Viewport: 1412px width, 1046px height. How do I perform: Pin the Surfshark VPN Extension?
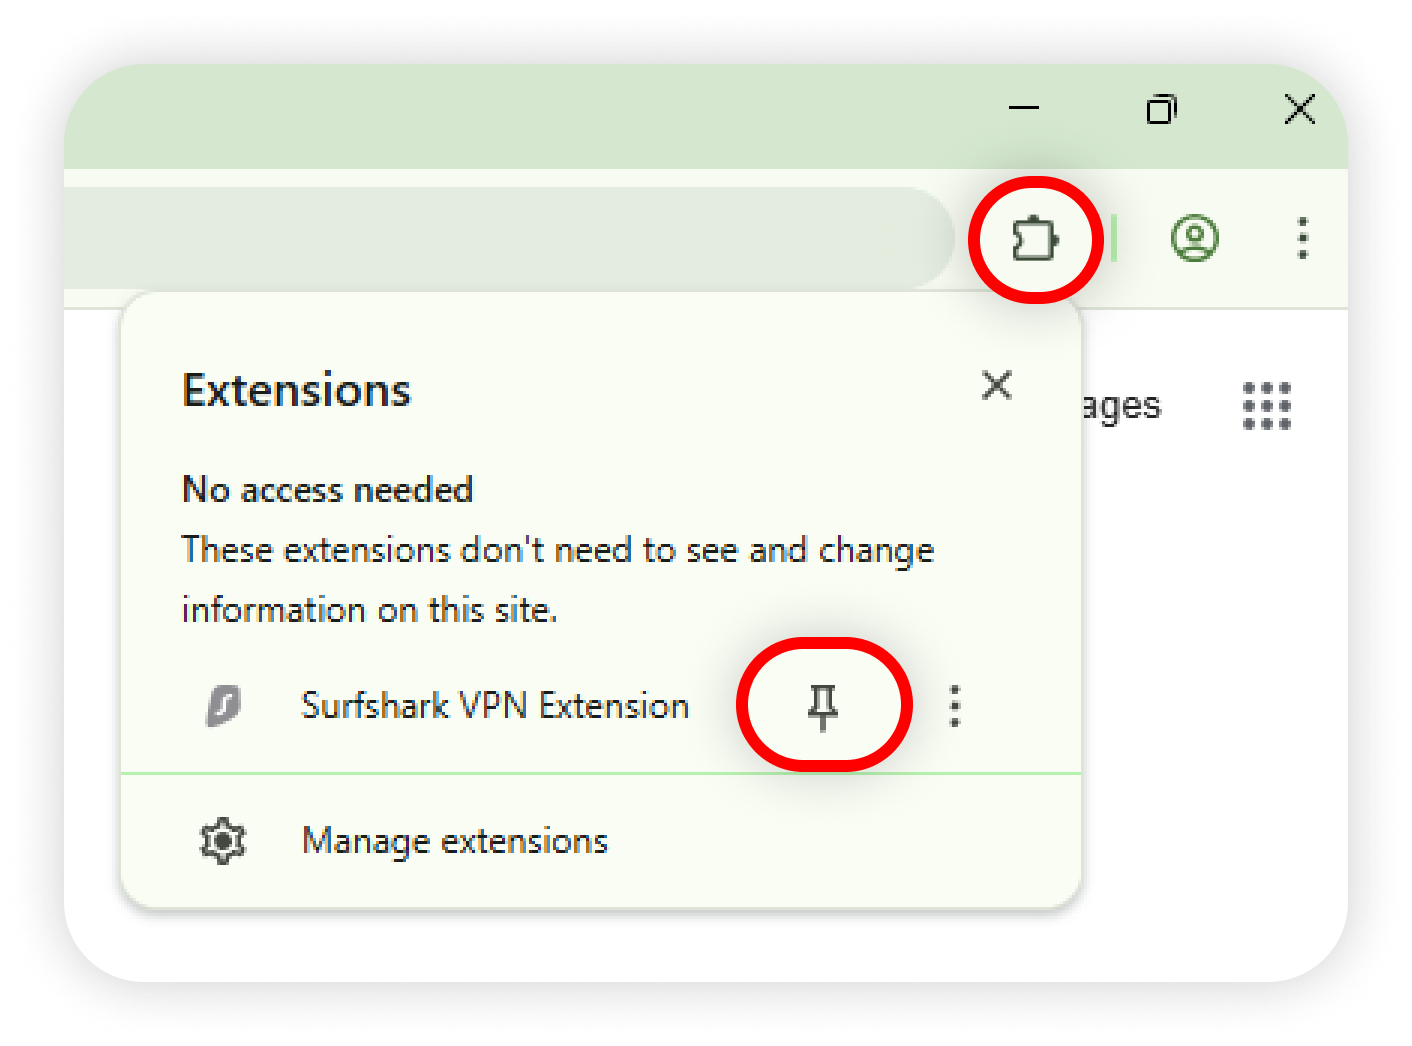[x=823, y=706]
